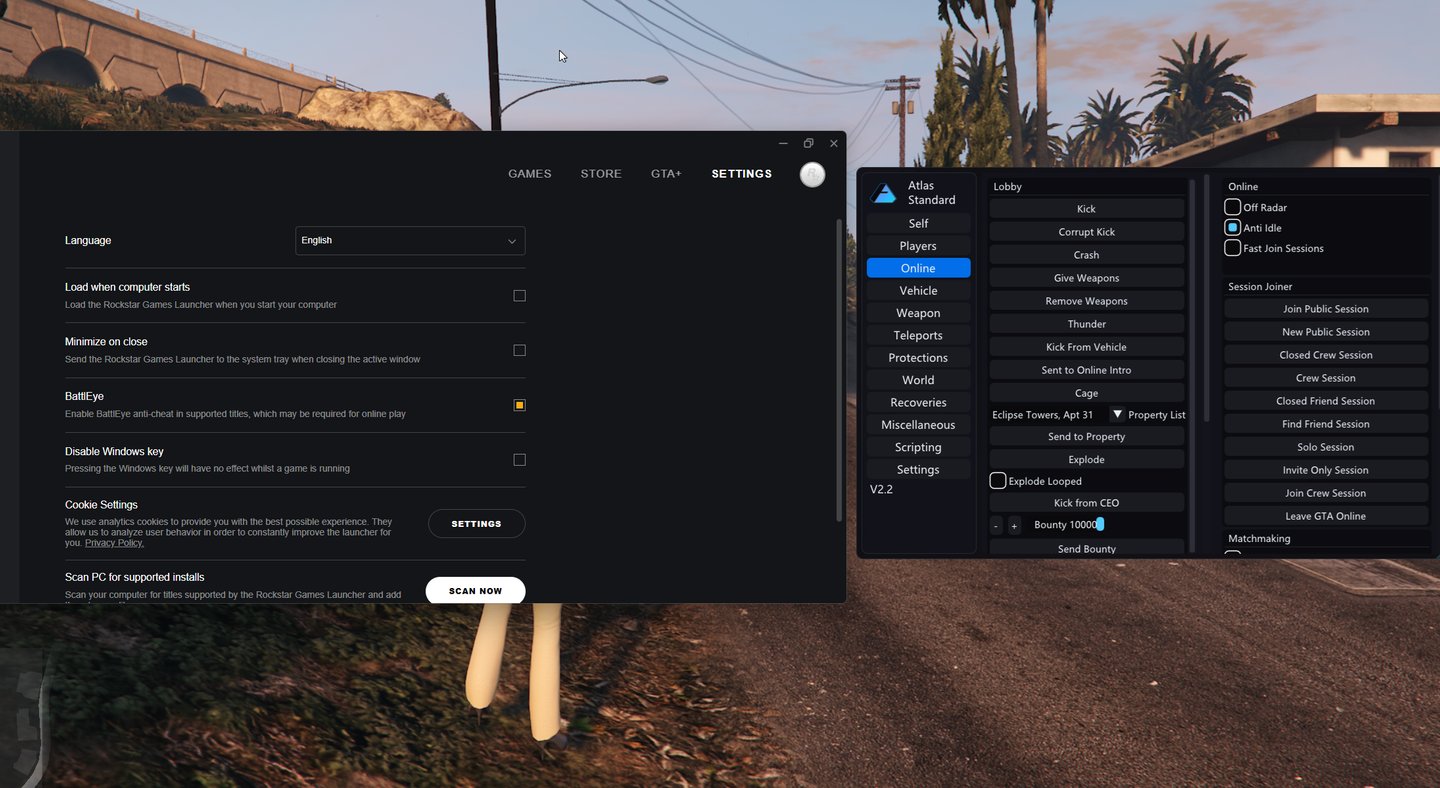This screenshot has width=1440, height=788.
Task: Switch to the GAMES tab in the launcher
Action: click(530, 174)
